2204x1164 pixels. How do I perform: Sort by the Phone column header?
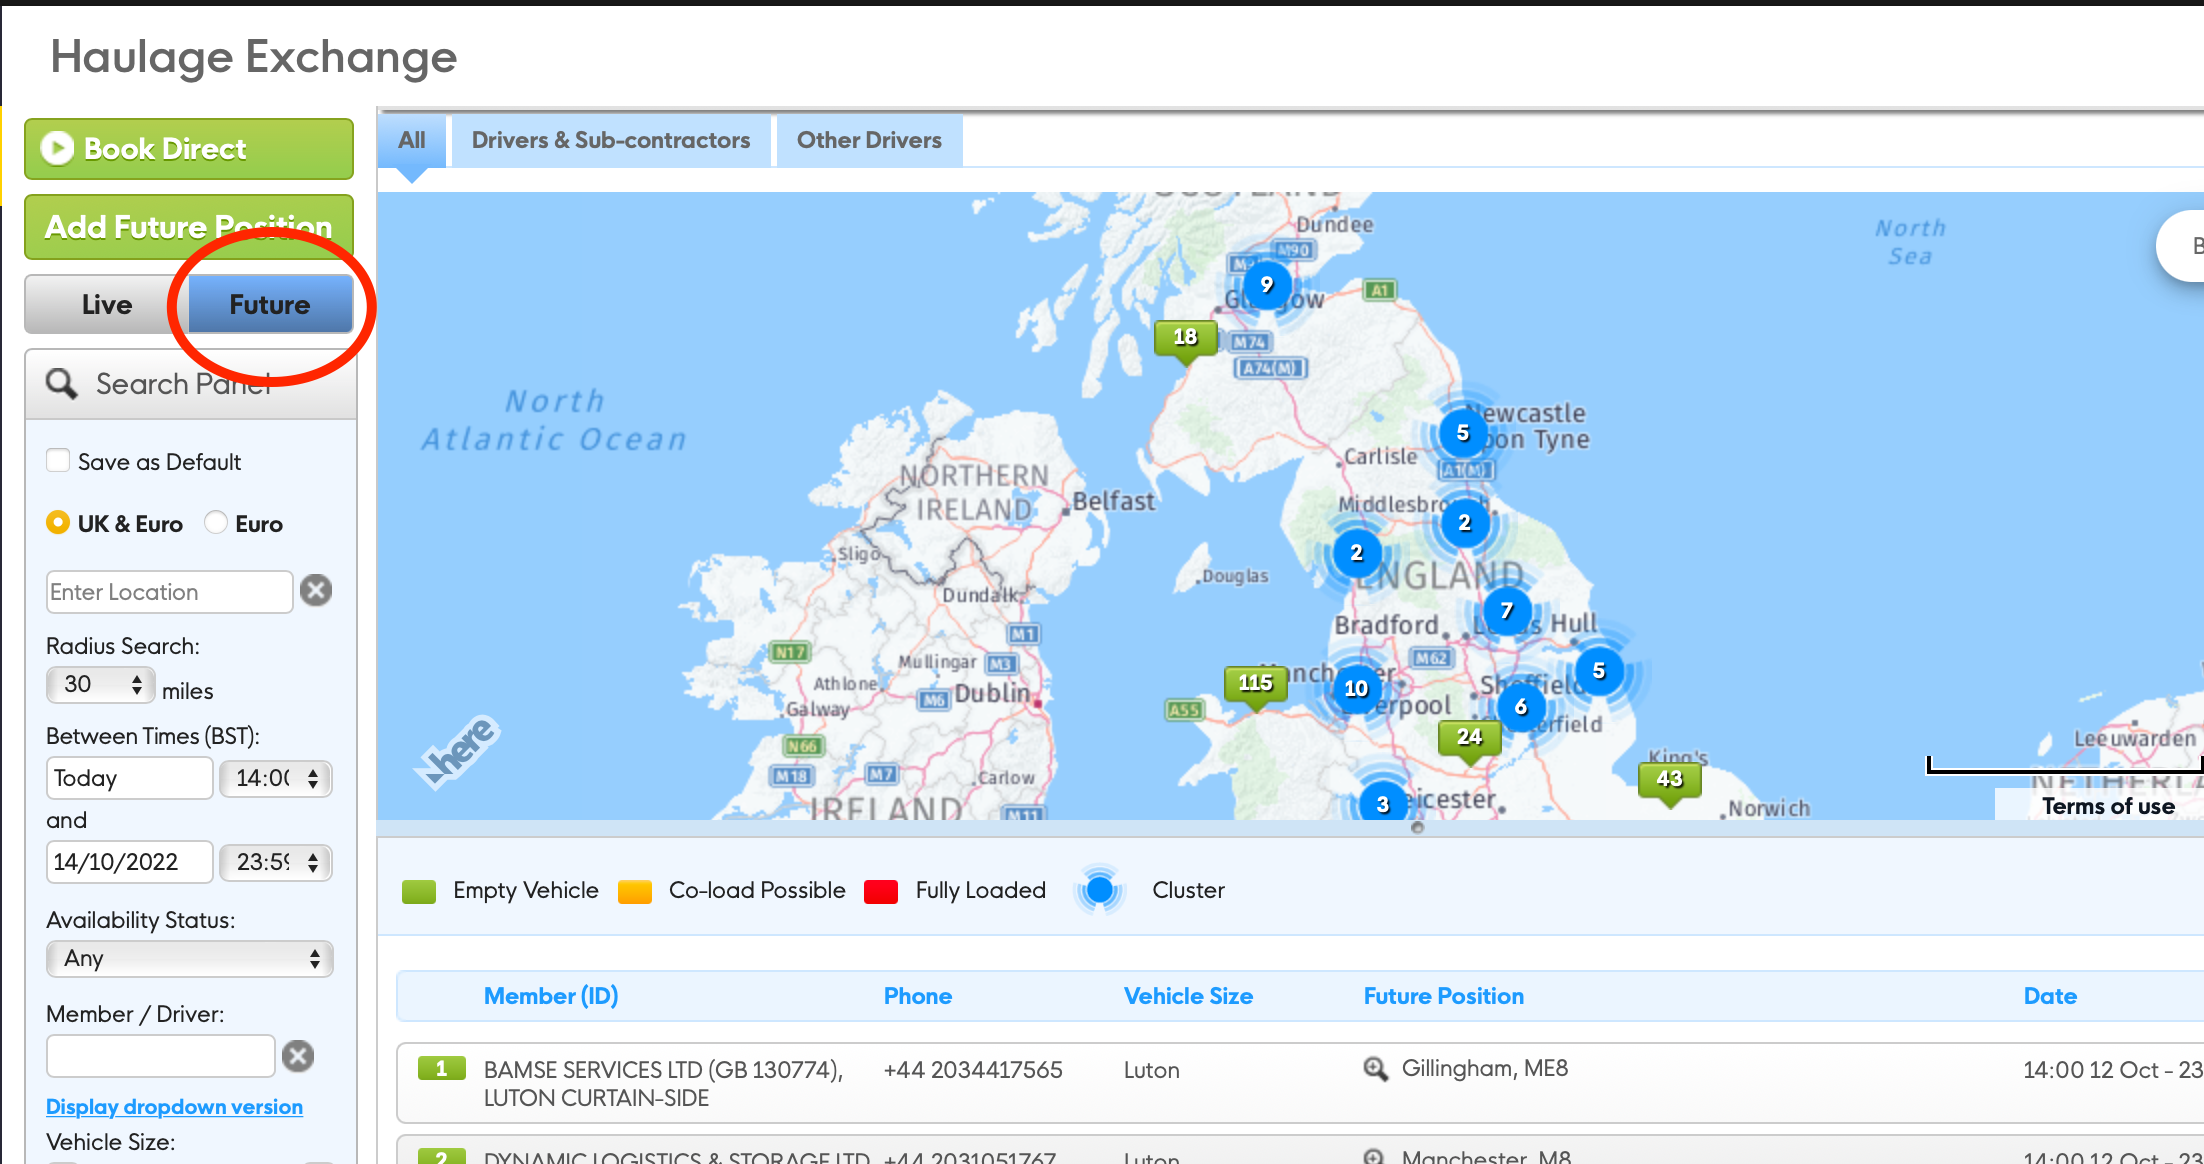tap(918, 996)
